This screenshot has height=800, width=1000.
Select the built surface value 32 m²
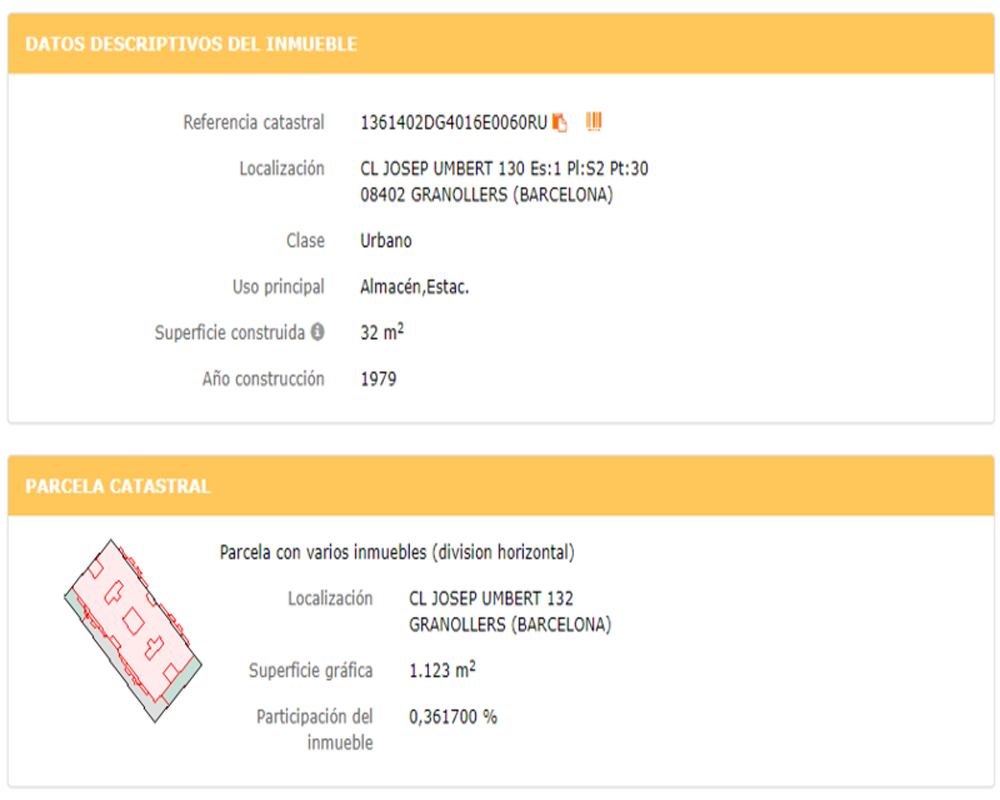382,332
